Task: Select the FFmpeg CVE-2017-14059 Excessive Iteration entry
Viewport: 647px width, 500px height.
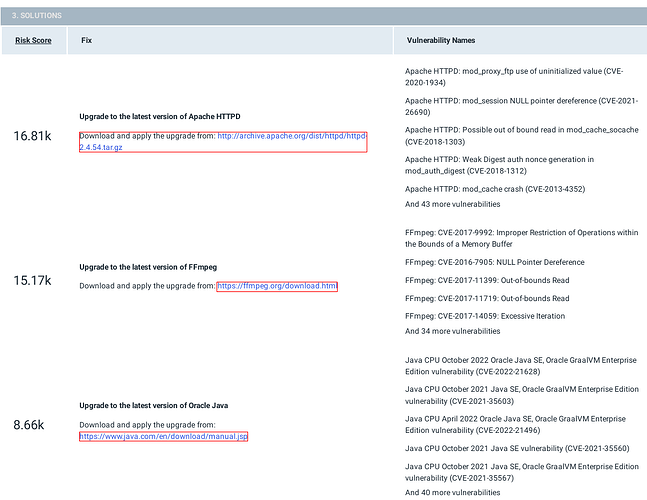Action: [x=485, y=316]
